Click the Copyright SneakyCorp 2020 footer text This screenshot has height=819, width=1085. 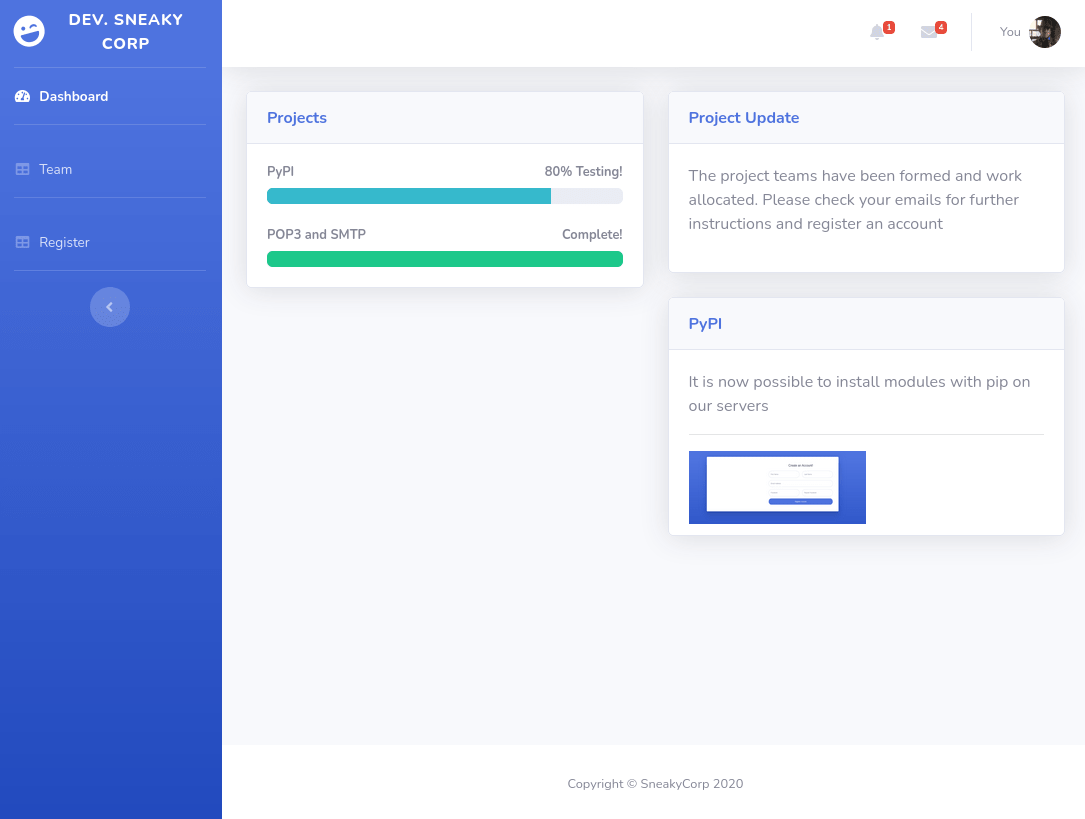tap(655, 784)
